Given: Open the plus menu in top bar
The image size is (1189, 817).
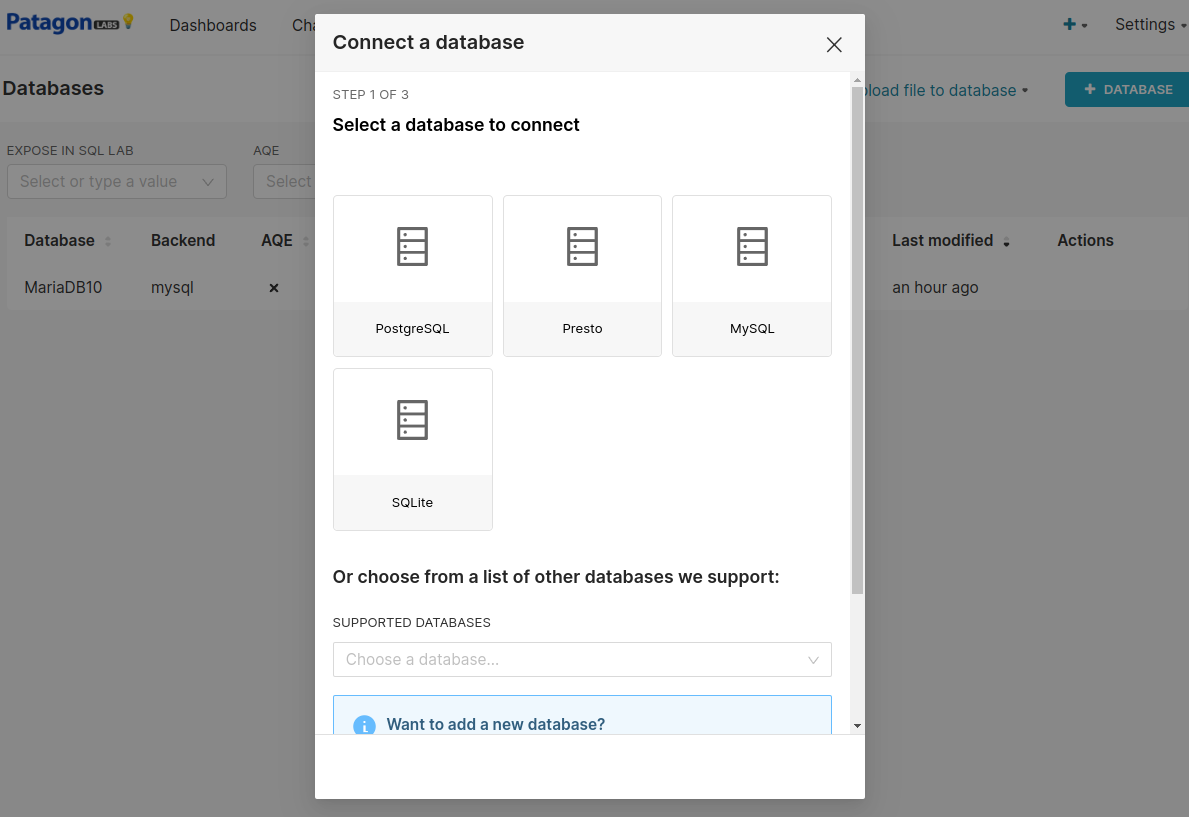Looking at the screenshot, I should pyautogui.click(x=1075, y=25).
